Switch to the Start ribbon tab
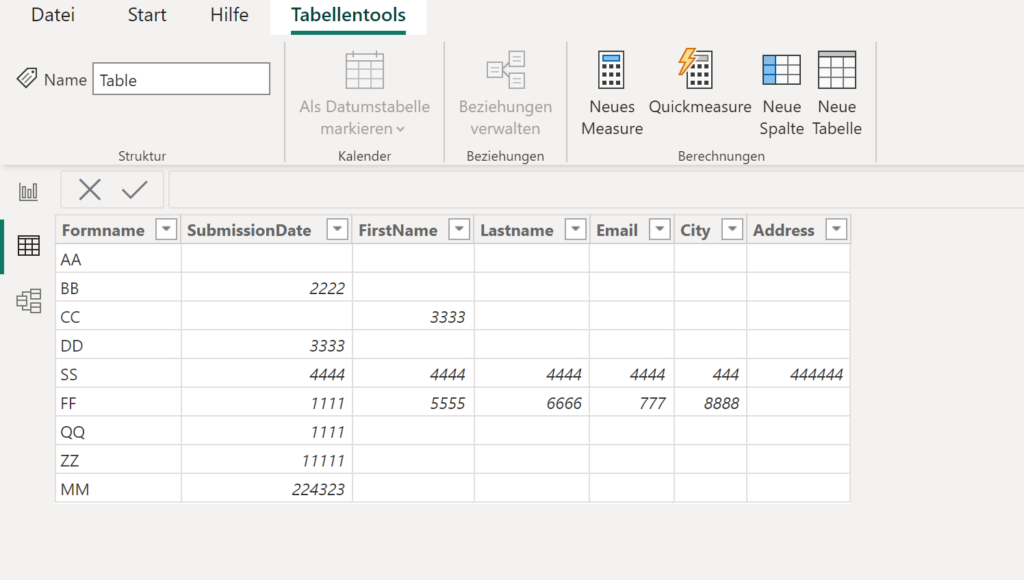The height and width of the screenshot is (580, 1024). 146,15
